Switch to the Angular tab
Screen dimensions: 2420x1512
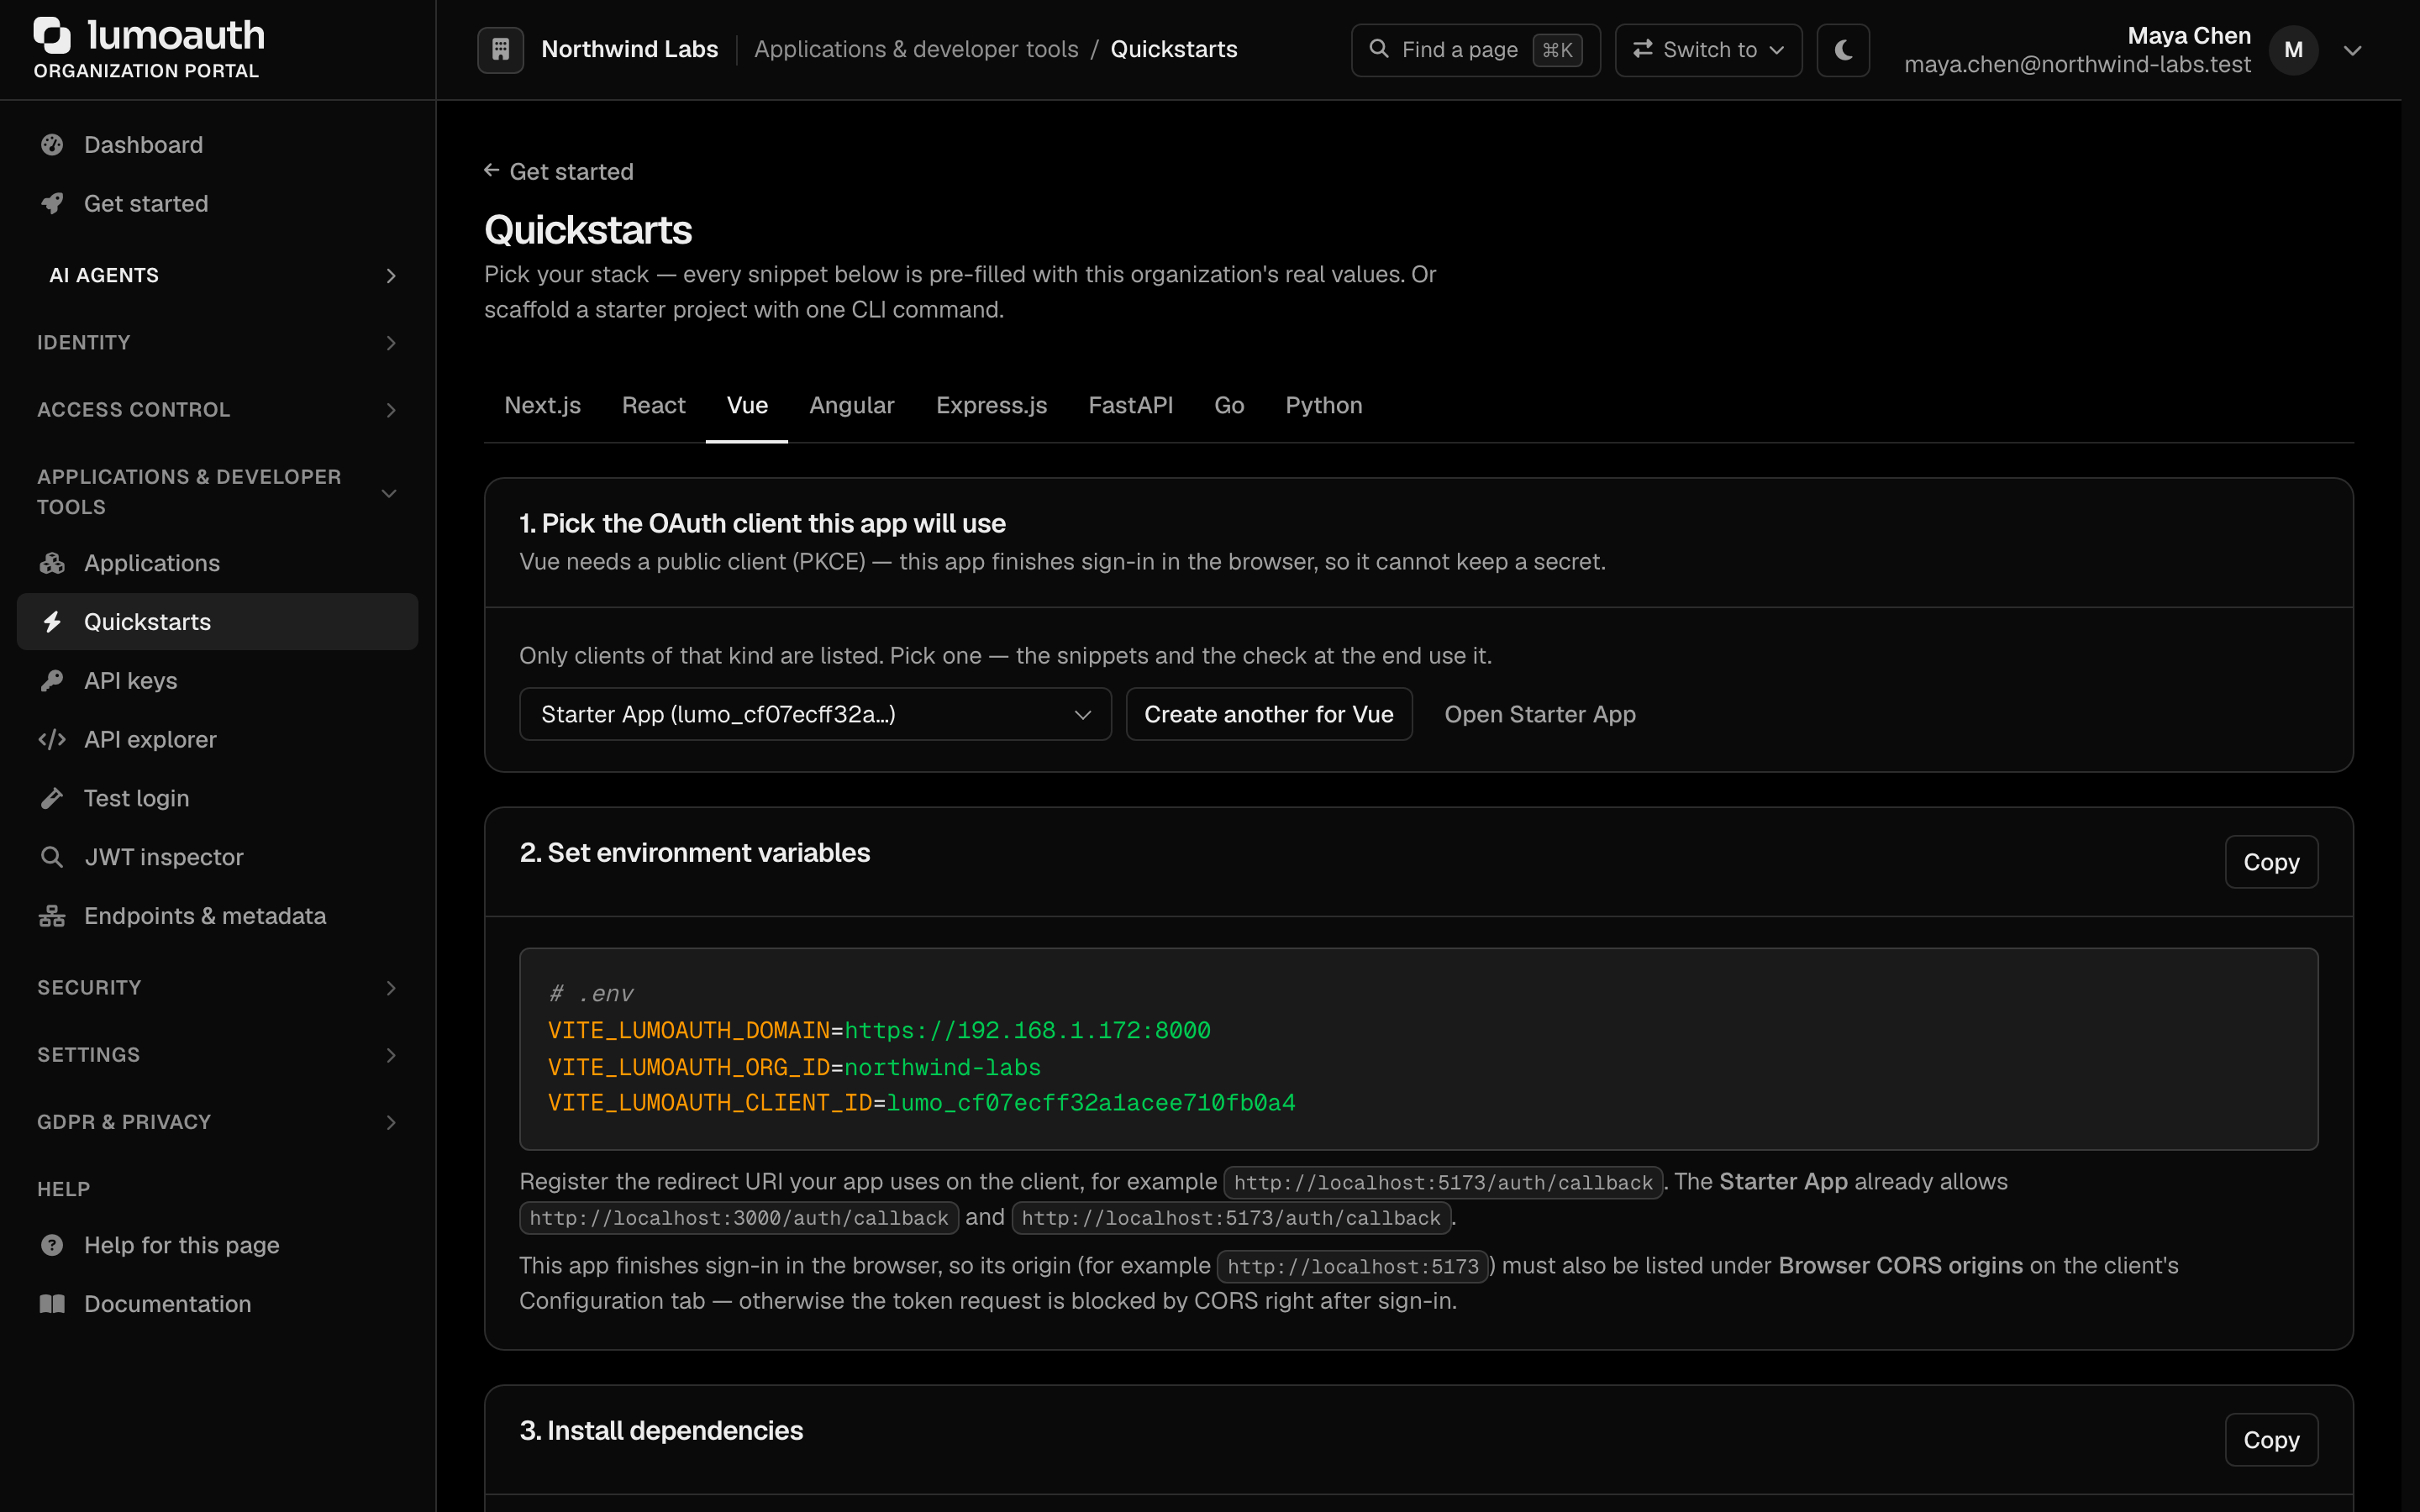[x=851, y=406]
